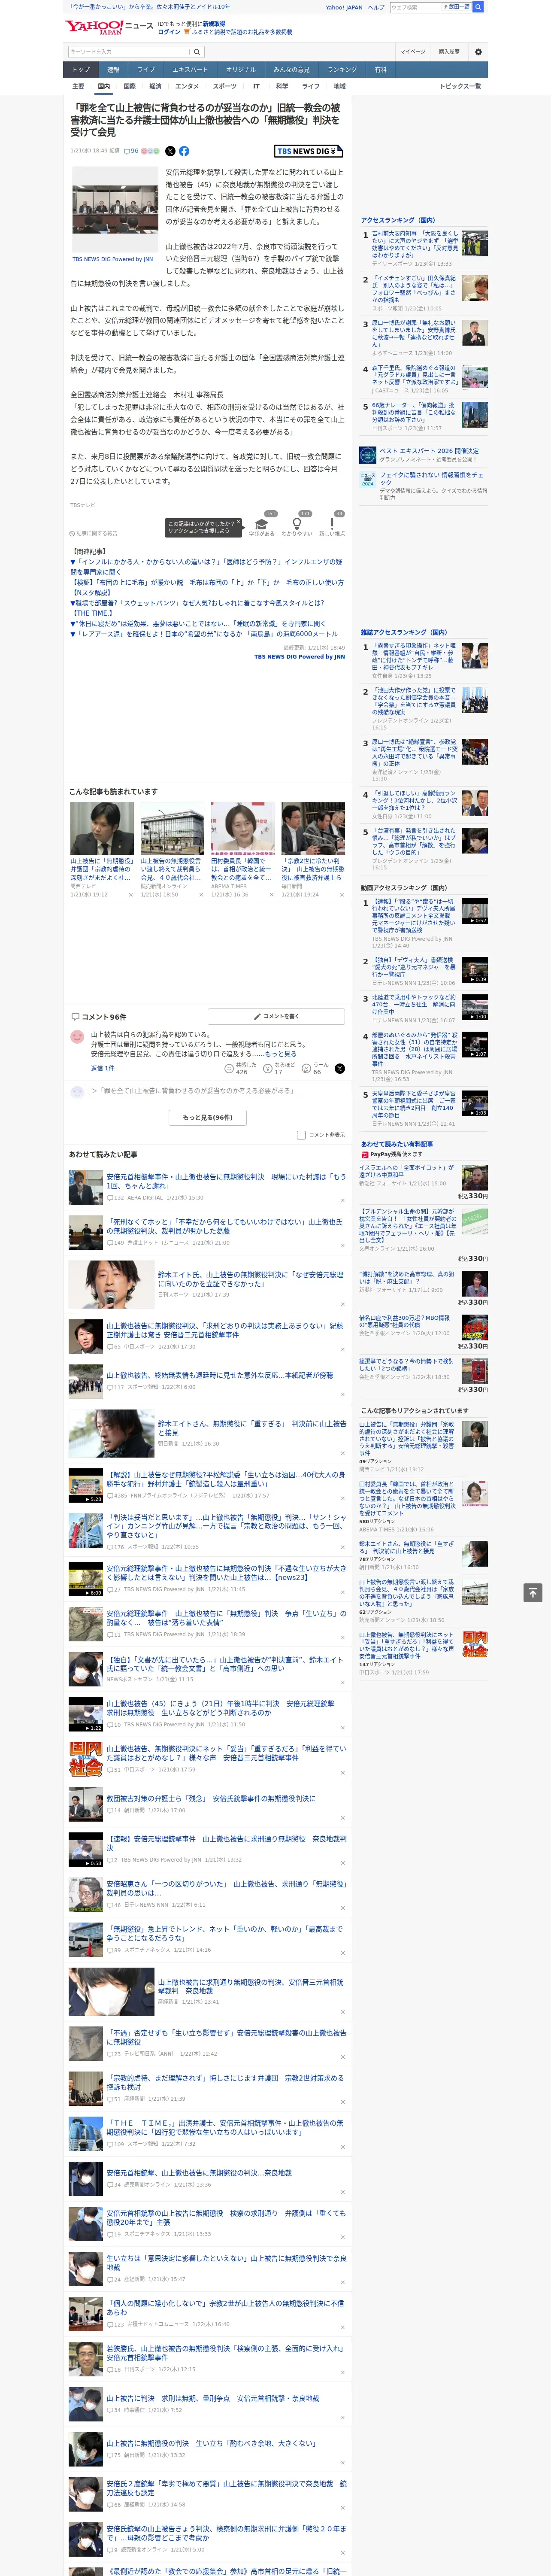Open the settings gear icon
This screenshot has height=2576, width=551.
(x=478, y=52)
